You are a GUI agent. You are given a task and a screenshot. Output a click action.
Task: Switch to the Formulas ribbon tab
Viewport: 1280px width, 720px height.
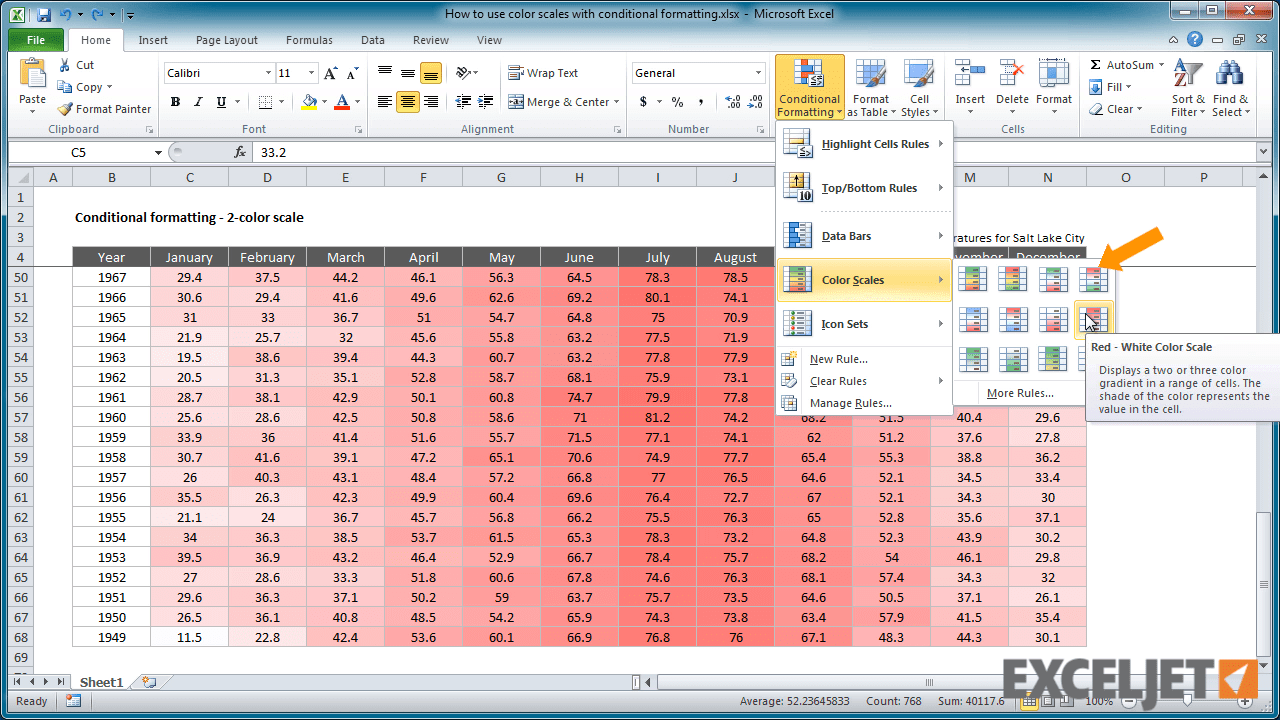pyautogui.click(x=308, y=40)
